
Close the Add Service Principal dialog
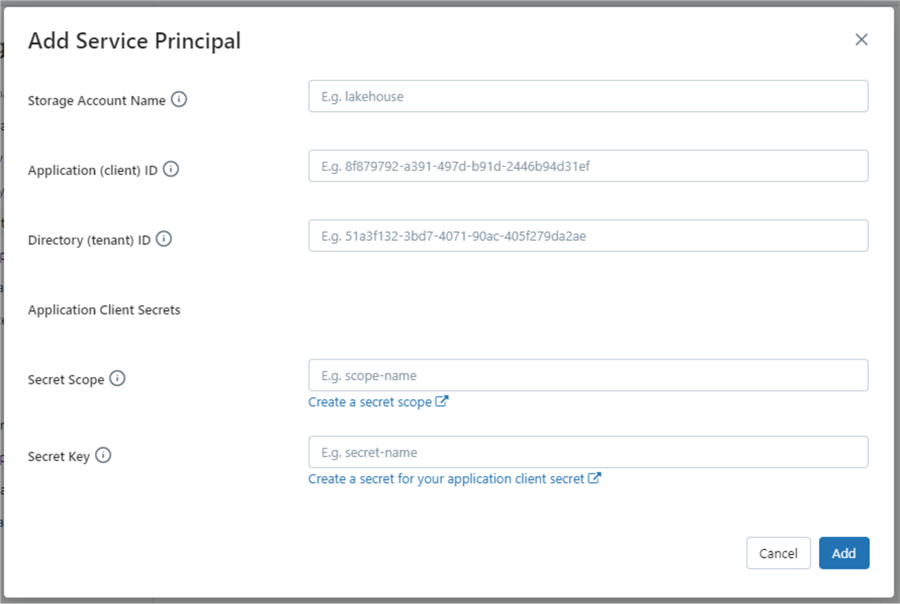(x=861, y=40)
